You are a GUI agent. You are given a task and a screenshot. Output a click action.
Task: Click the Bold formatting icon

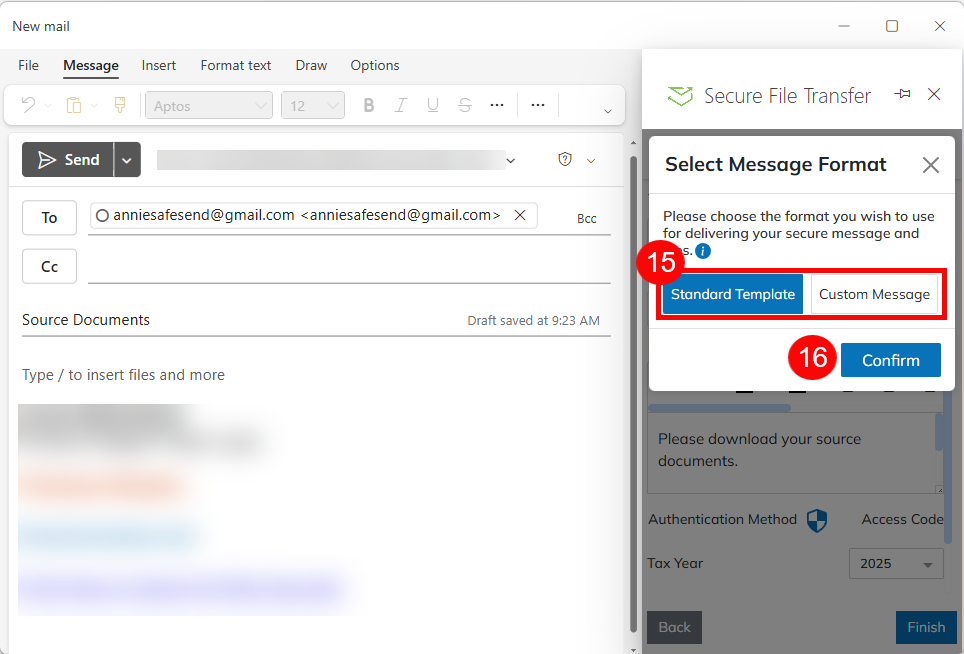pyautogui.click(x=369, y=105)
